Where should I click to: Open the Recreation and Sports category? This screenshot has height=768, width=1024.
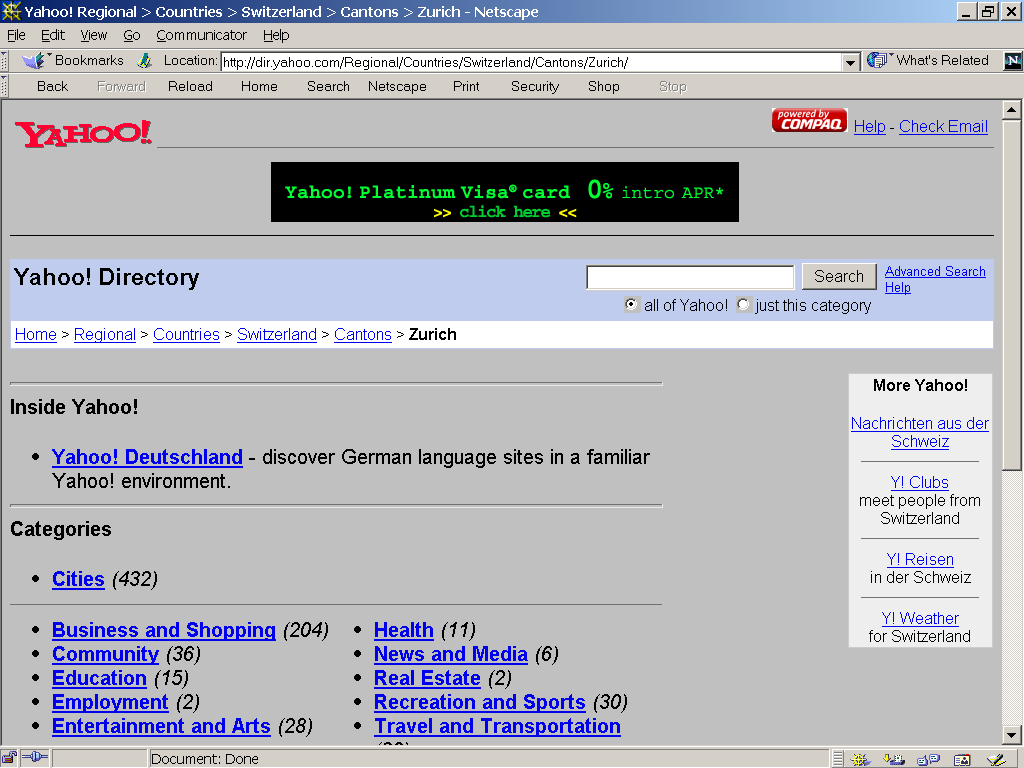point(480,702)
